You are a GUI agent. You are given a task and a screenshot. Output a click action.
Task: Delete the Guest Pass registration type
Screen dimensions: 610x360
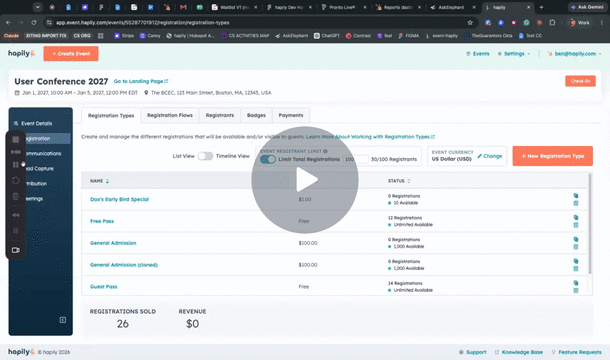click(576, 290)
